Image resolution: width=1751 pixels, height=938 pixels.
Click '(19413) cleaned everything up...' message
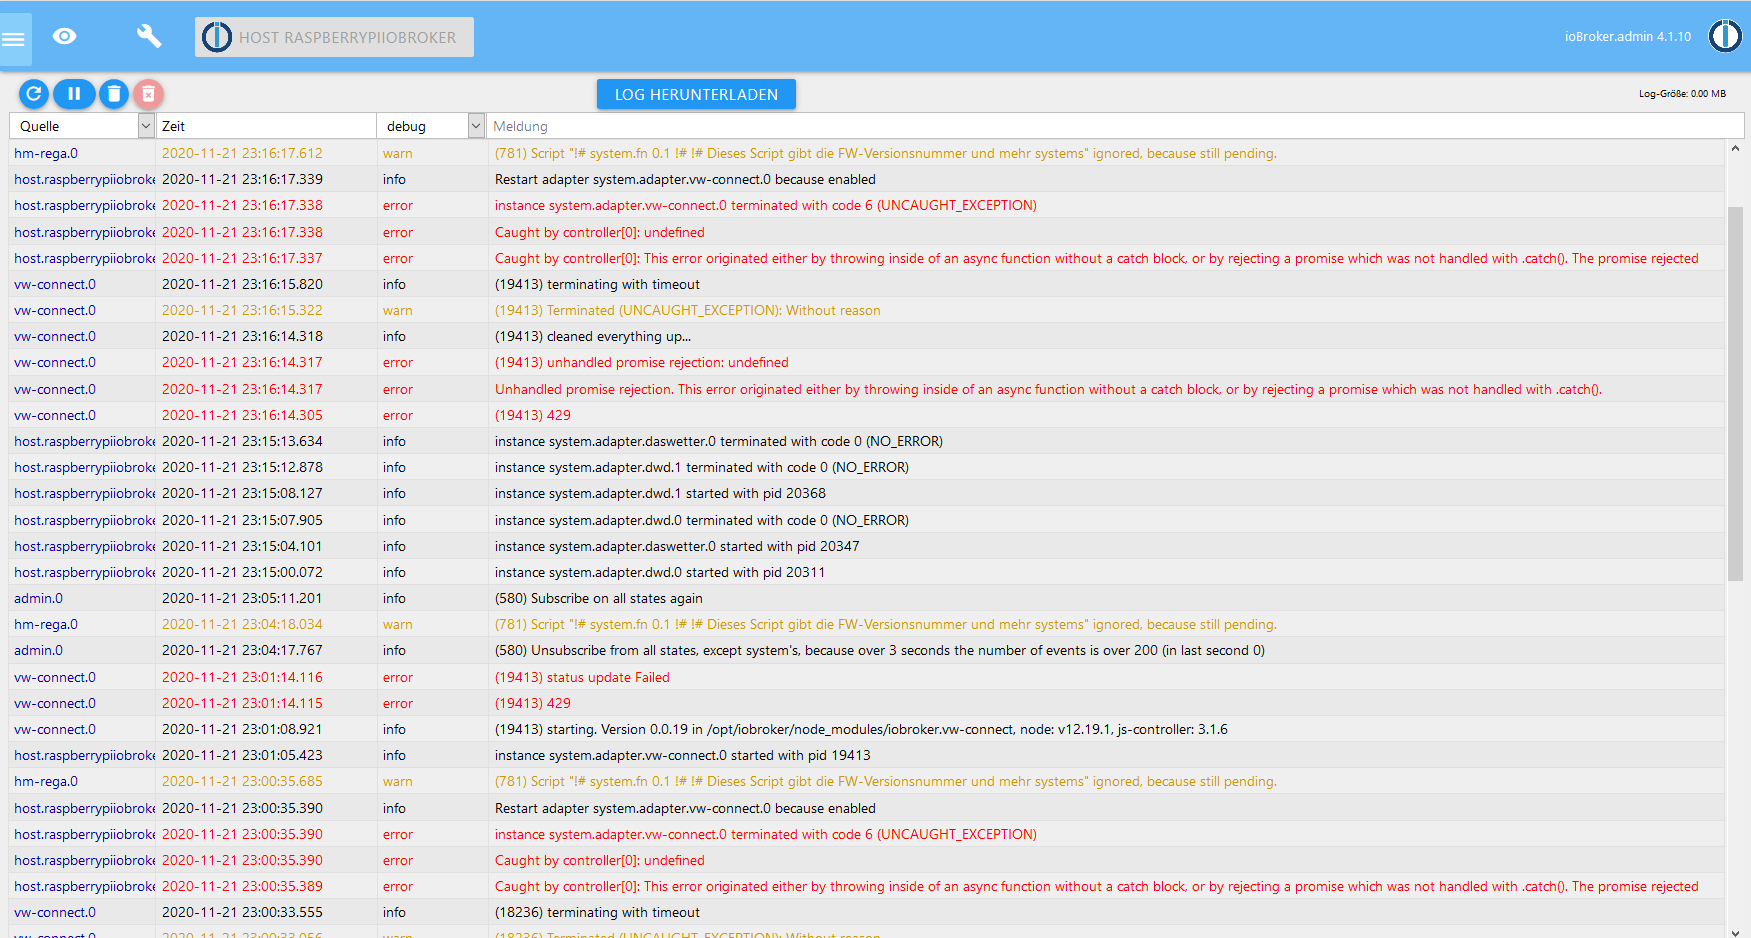[x=593, y=336]
